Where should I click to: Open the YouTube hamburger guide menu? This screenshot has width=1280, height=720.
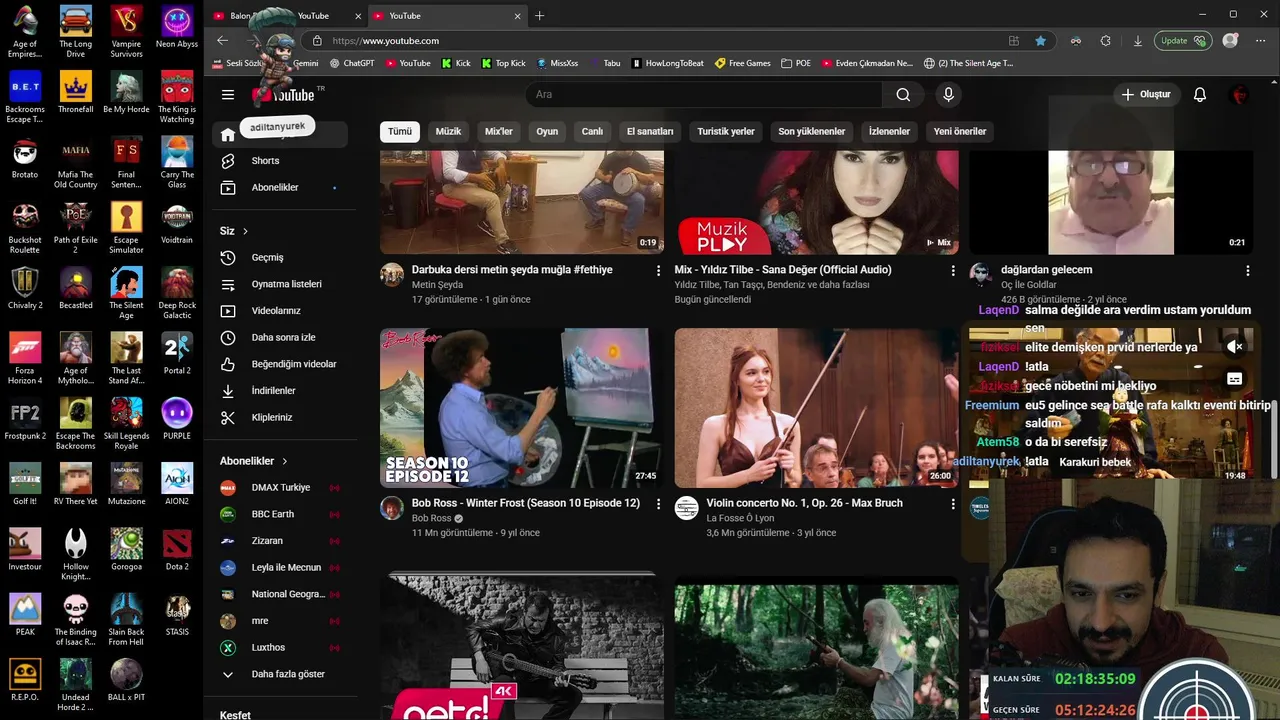point(228,95)
